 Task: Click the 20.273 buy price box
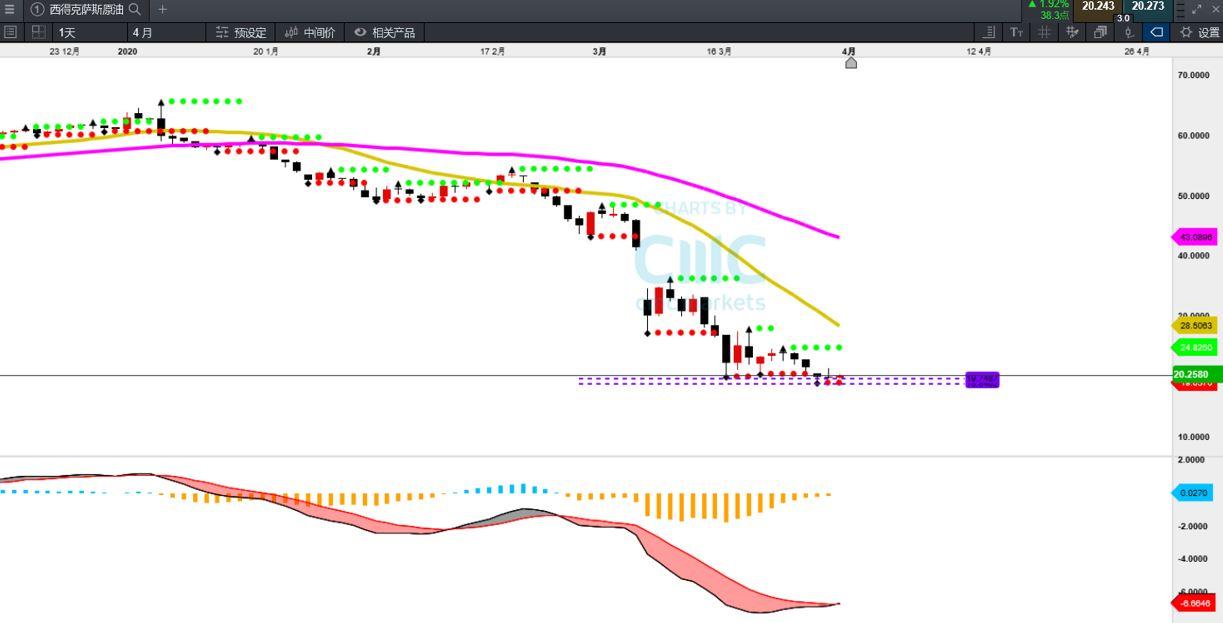[1148, 7]
